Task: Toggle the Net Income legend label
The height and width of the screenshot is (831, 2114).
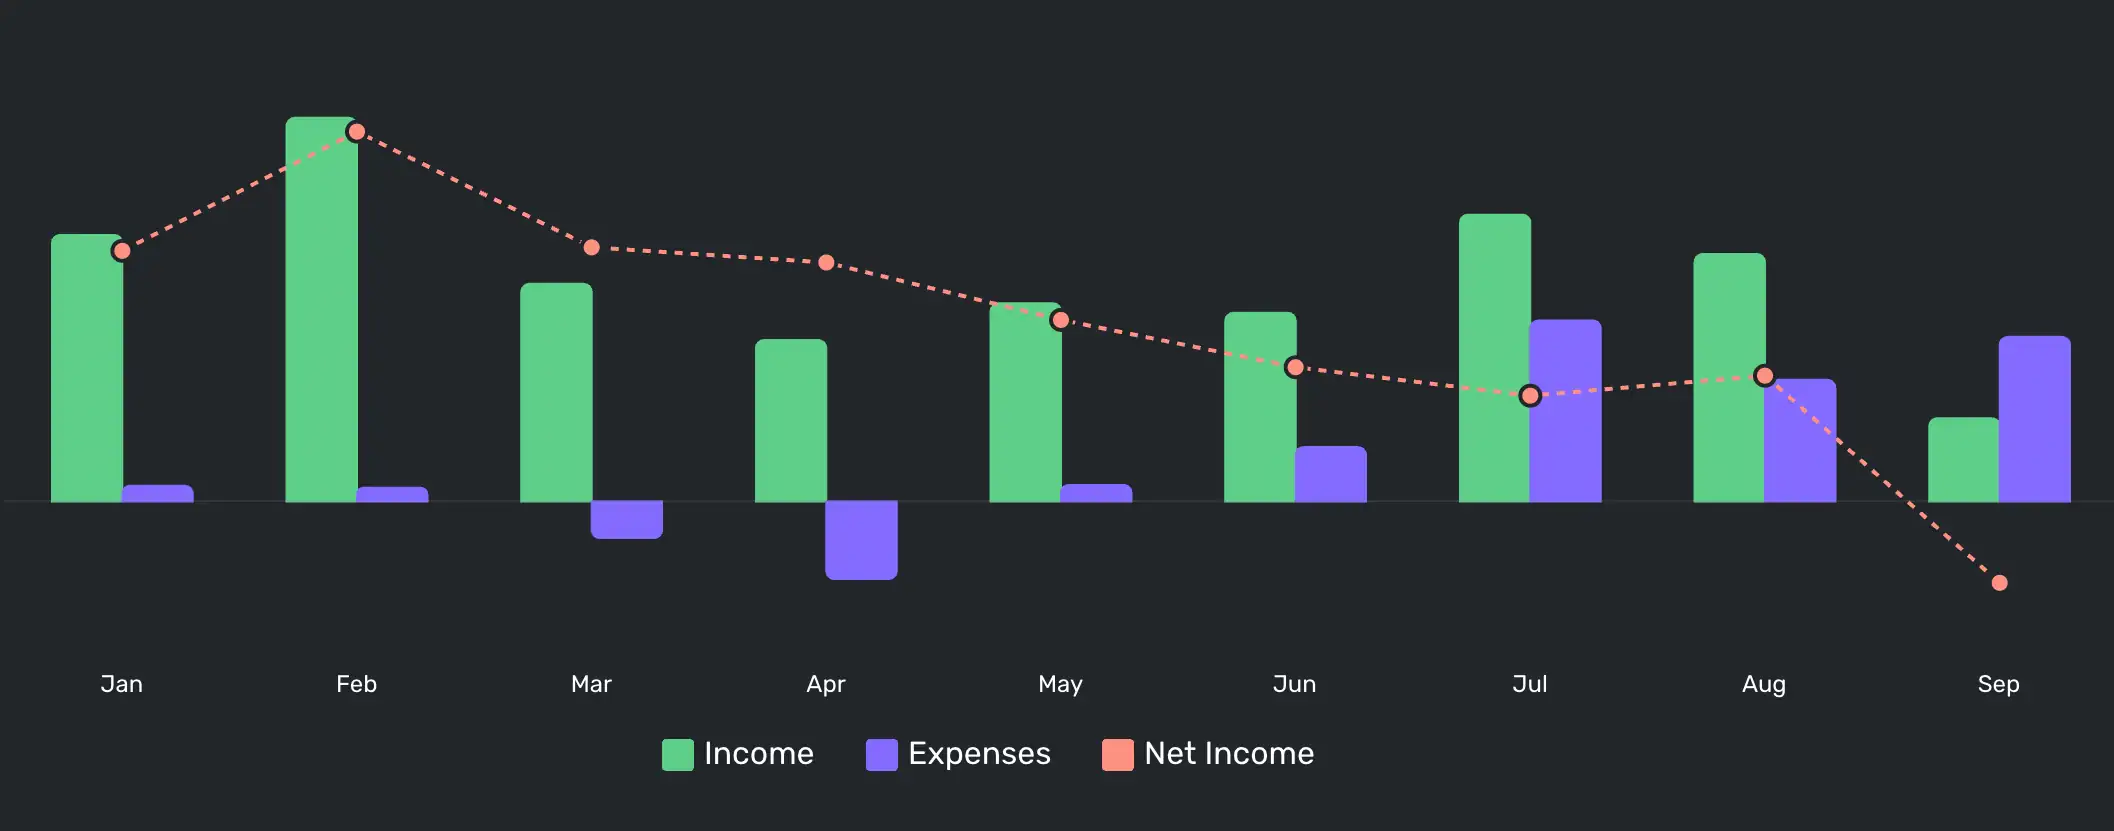Action: [1229, 754]
